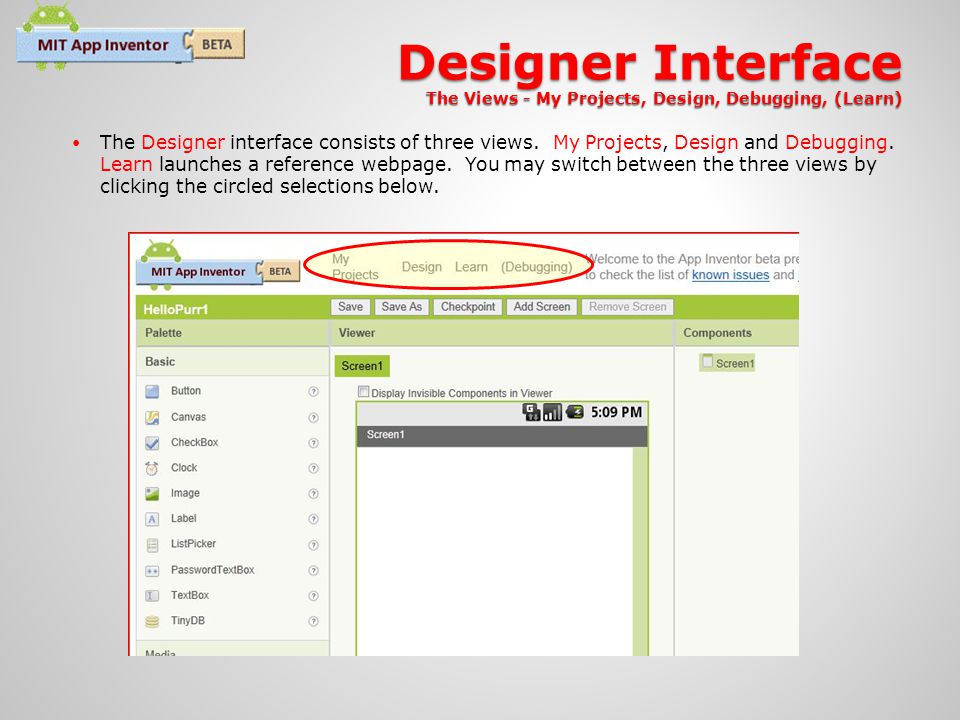Open the known issues link
Screen dimensions: 960x720
(x=730, y=275)
